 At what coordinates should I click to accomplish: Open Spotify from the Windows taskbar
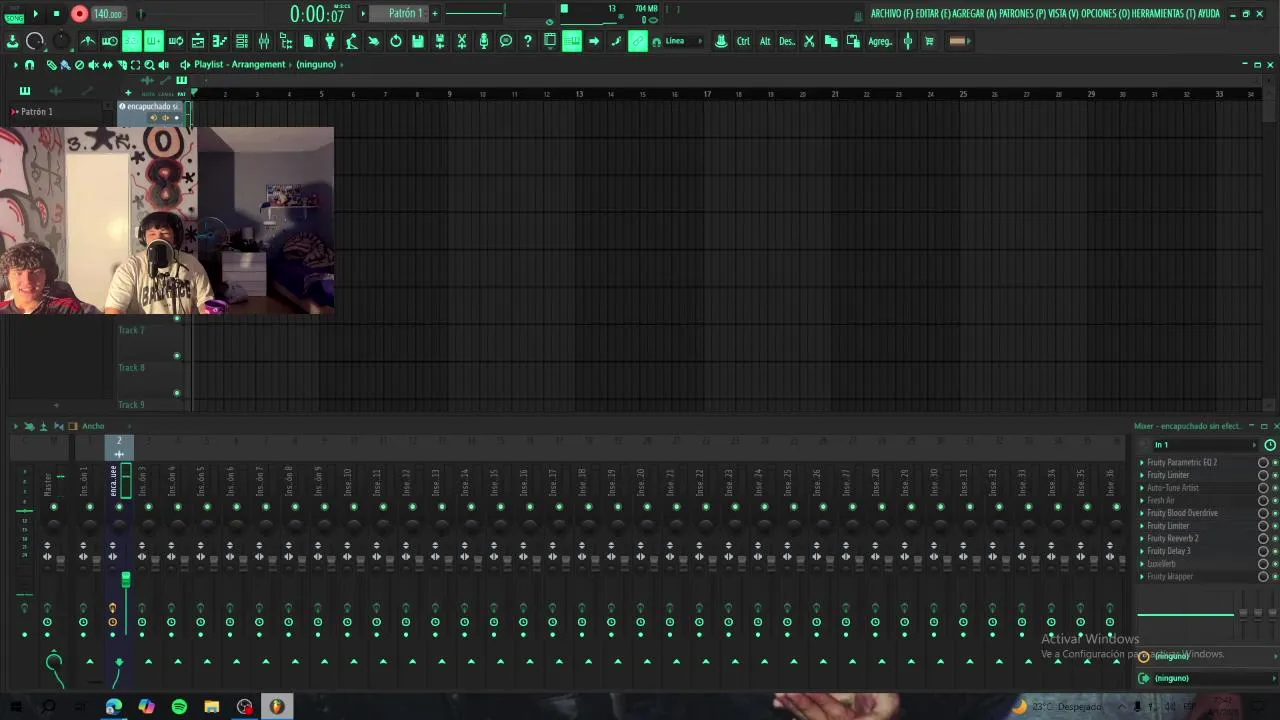[179, 707]
